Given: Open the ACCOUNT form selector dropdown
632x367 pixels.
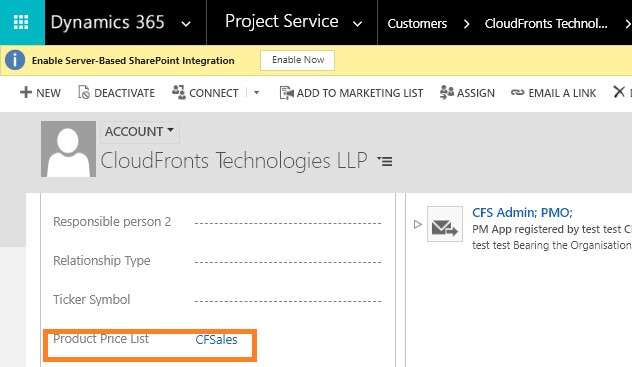Looking at the screenshot, I should click(x=139, y=132).
